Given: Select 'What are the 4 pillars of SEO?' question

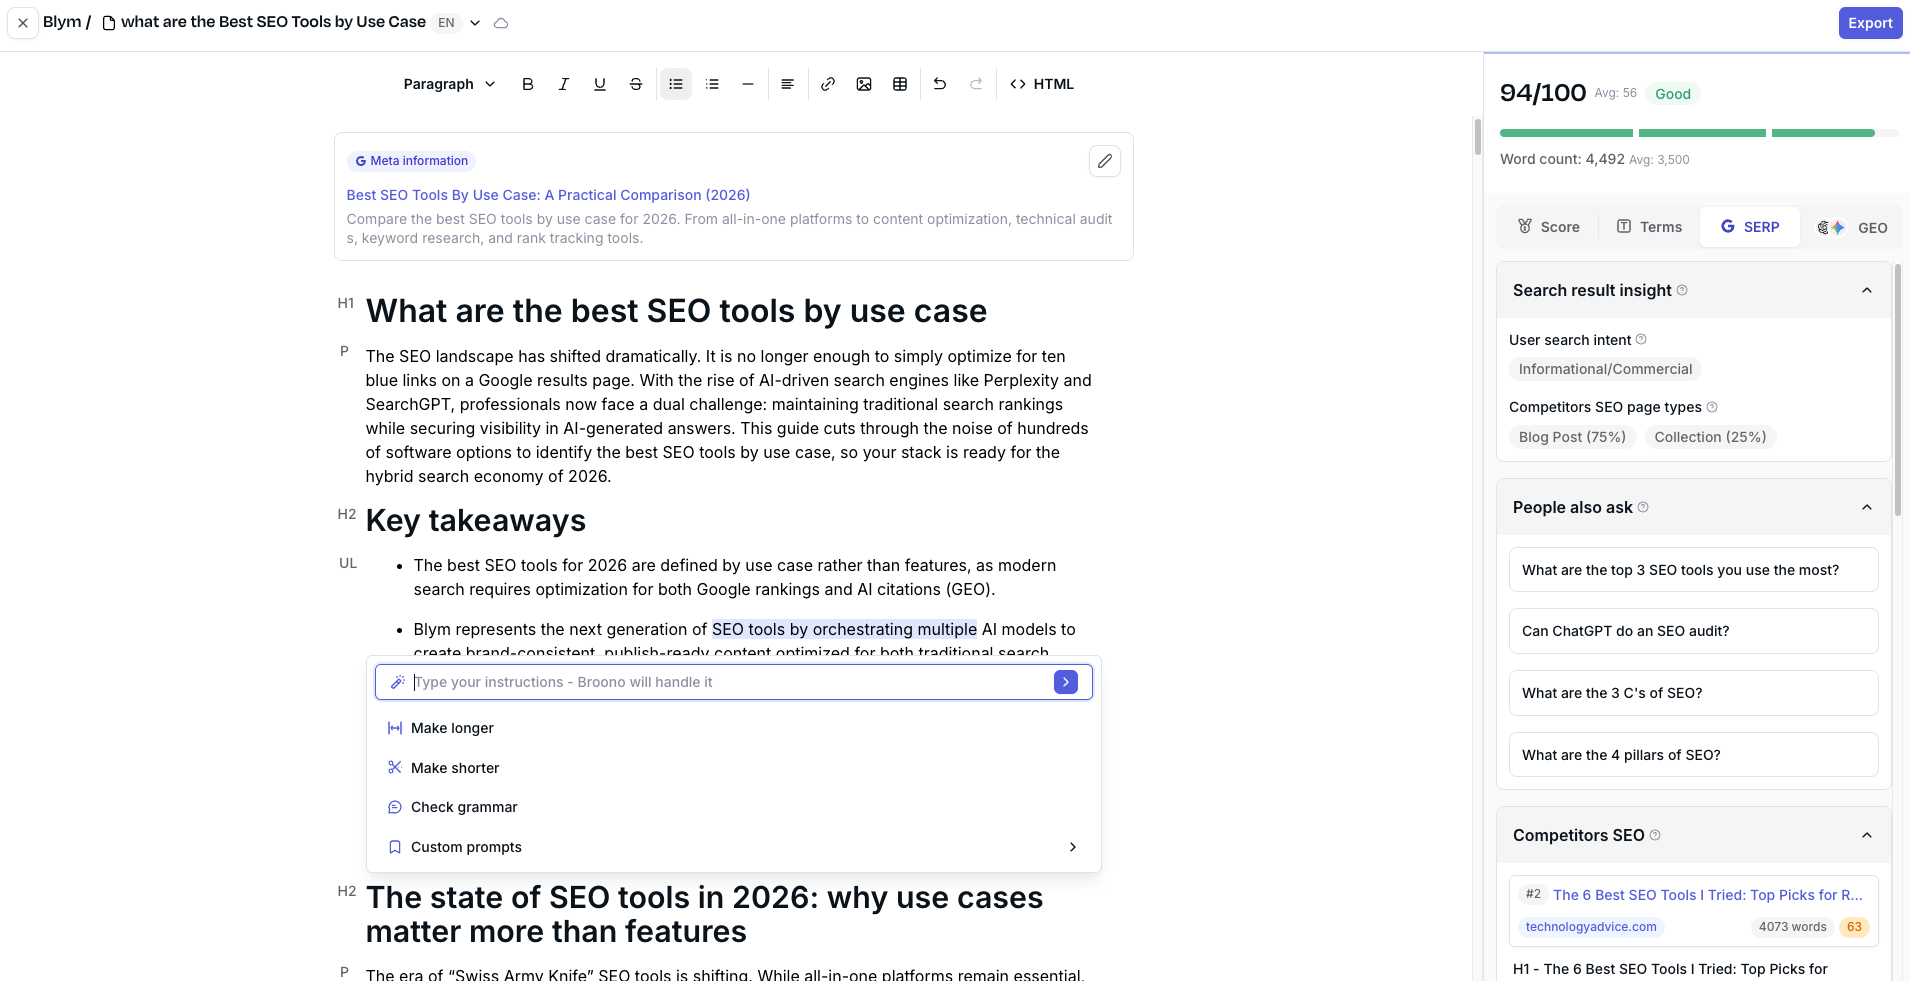Looking at the screenshot, I should pos(1693,755).
